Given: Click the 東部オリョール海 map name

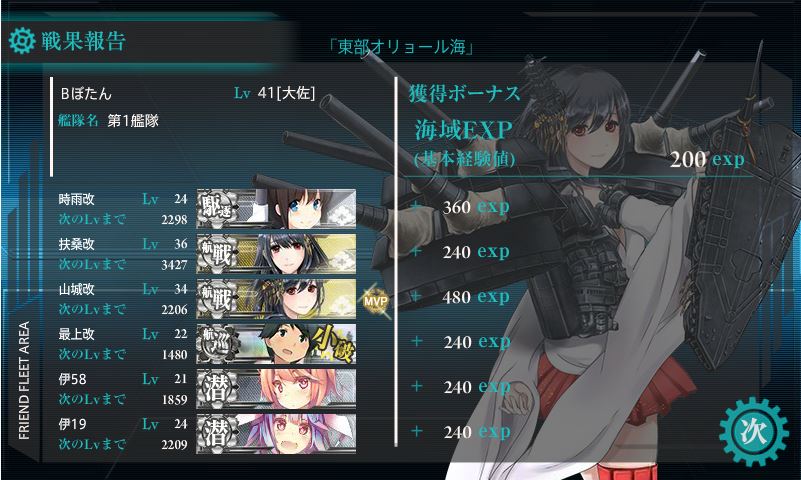Looking at the screenshot, I should [x=401, y=47].
